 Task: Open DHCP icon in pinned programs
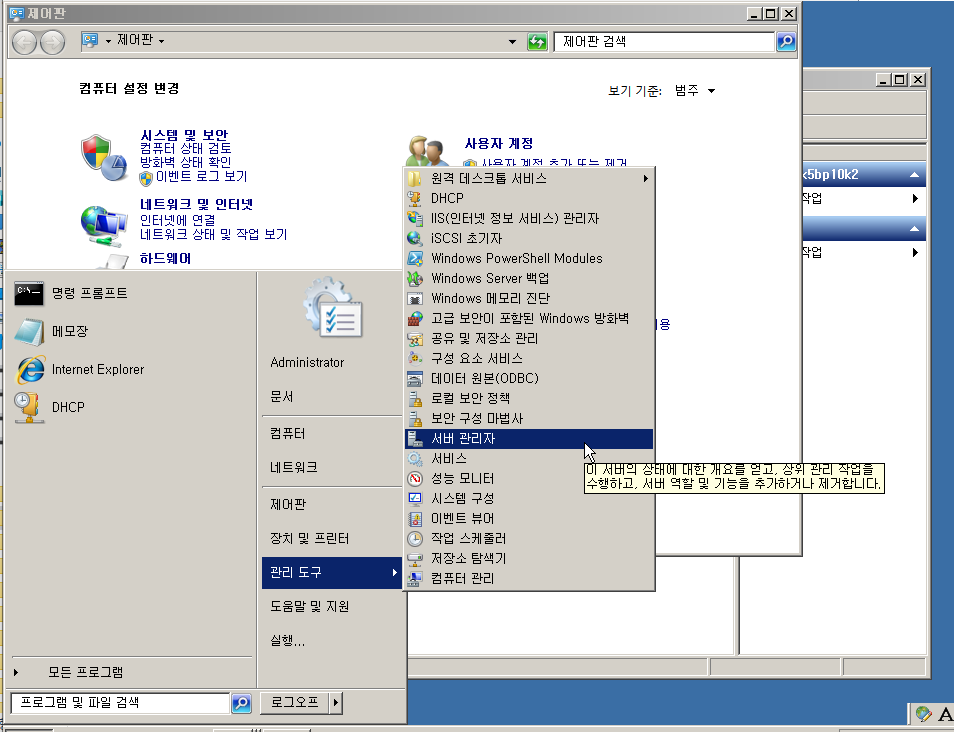[29, 408]
